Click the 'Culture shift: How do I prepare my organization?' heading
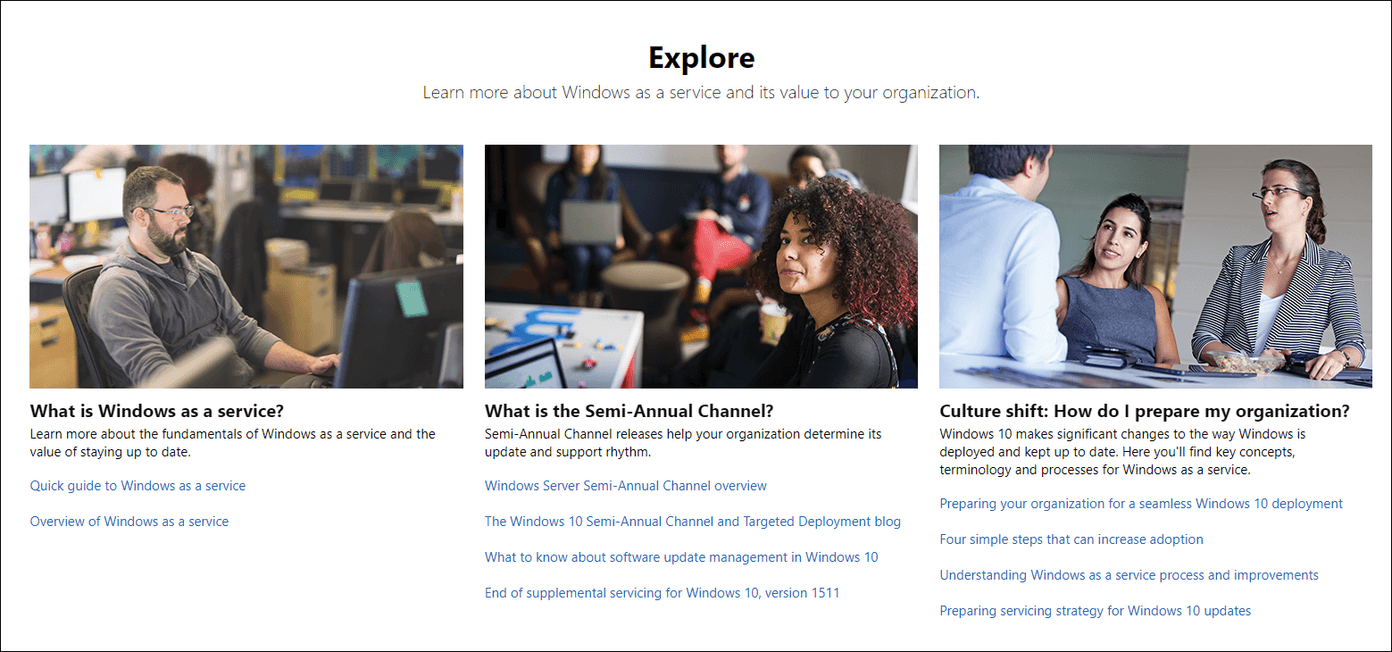The image size is (1392, 652). [x=1145, y=411]
